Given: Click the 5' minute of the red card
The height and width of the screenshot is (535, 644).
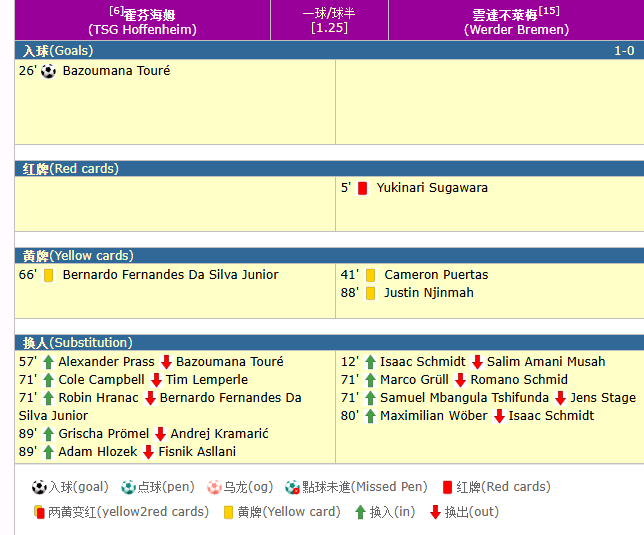Looking at the screenshot, I should coord(346,188).
